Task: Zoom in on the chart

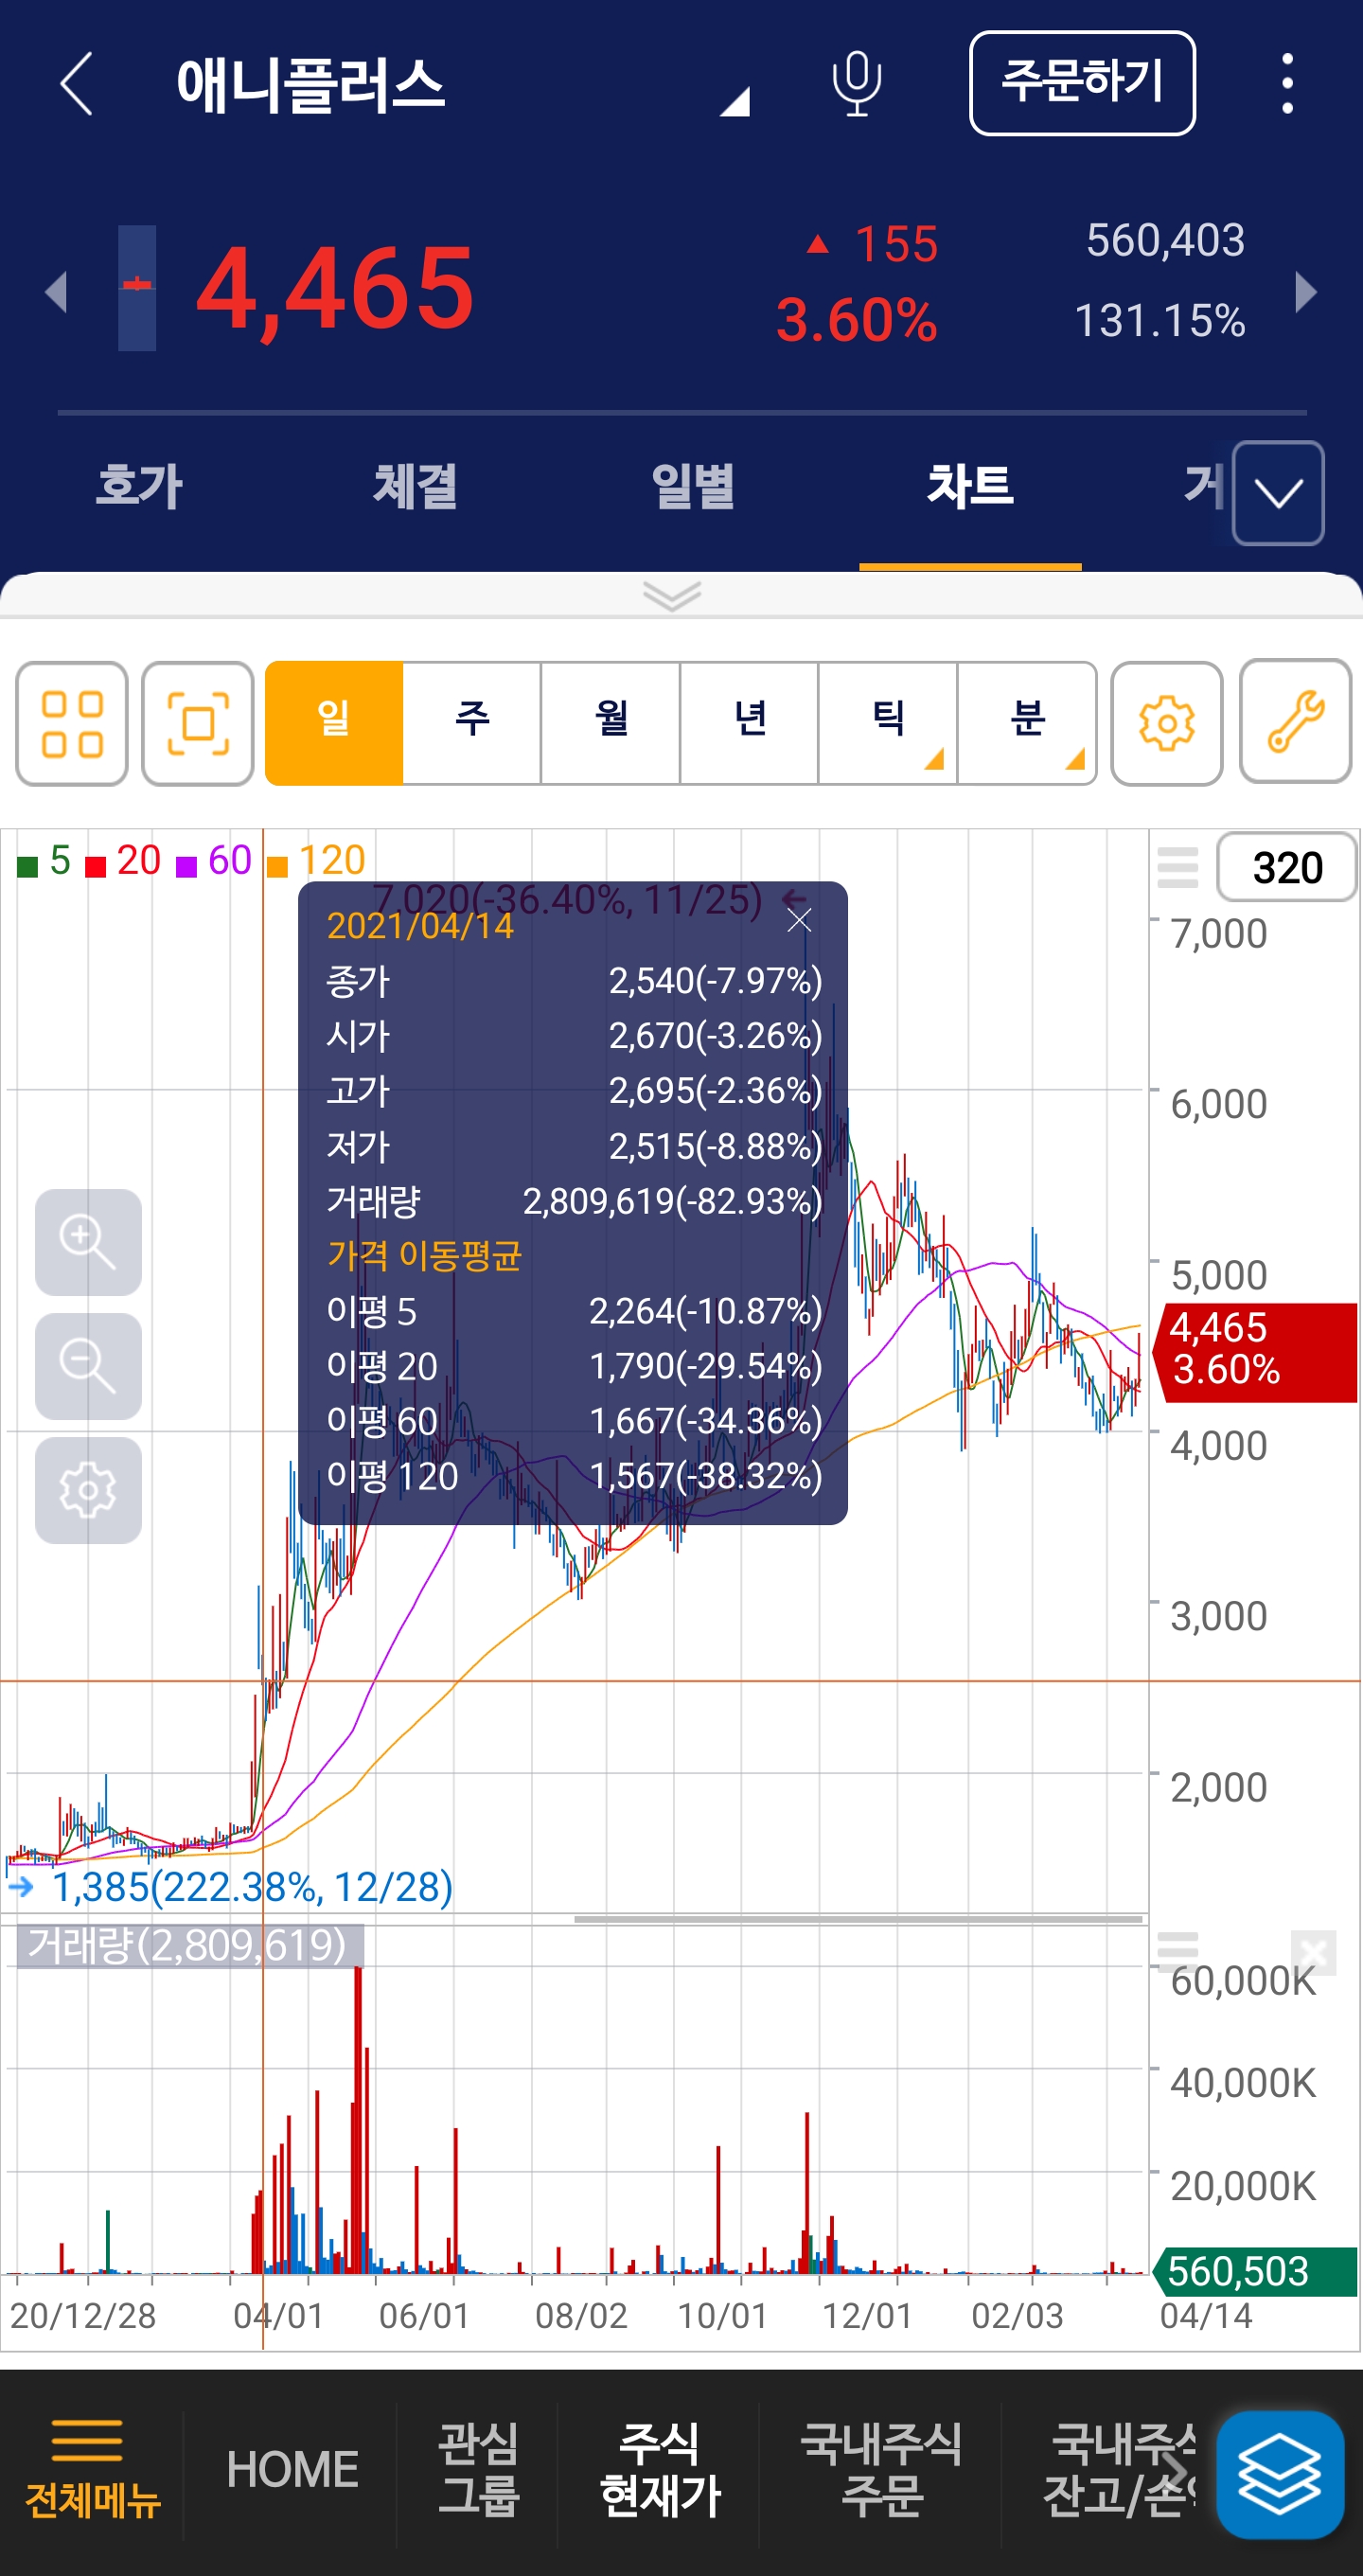Action: [x=88, y=1242]
